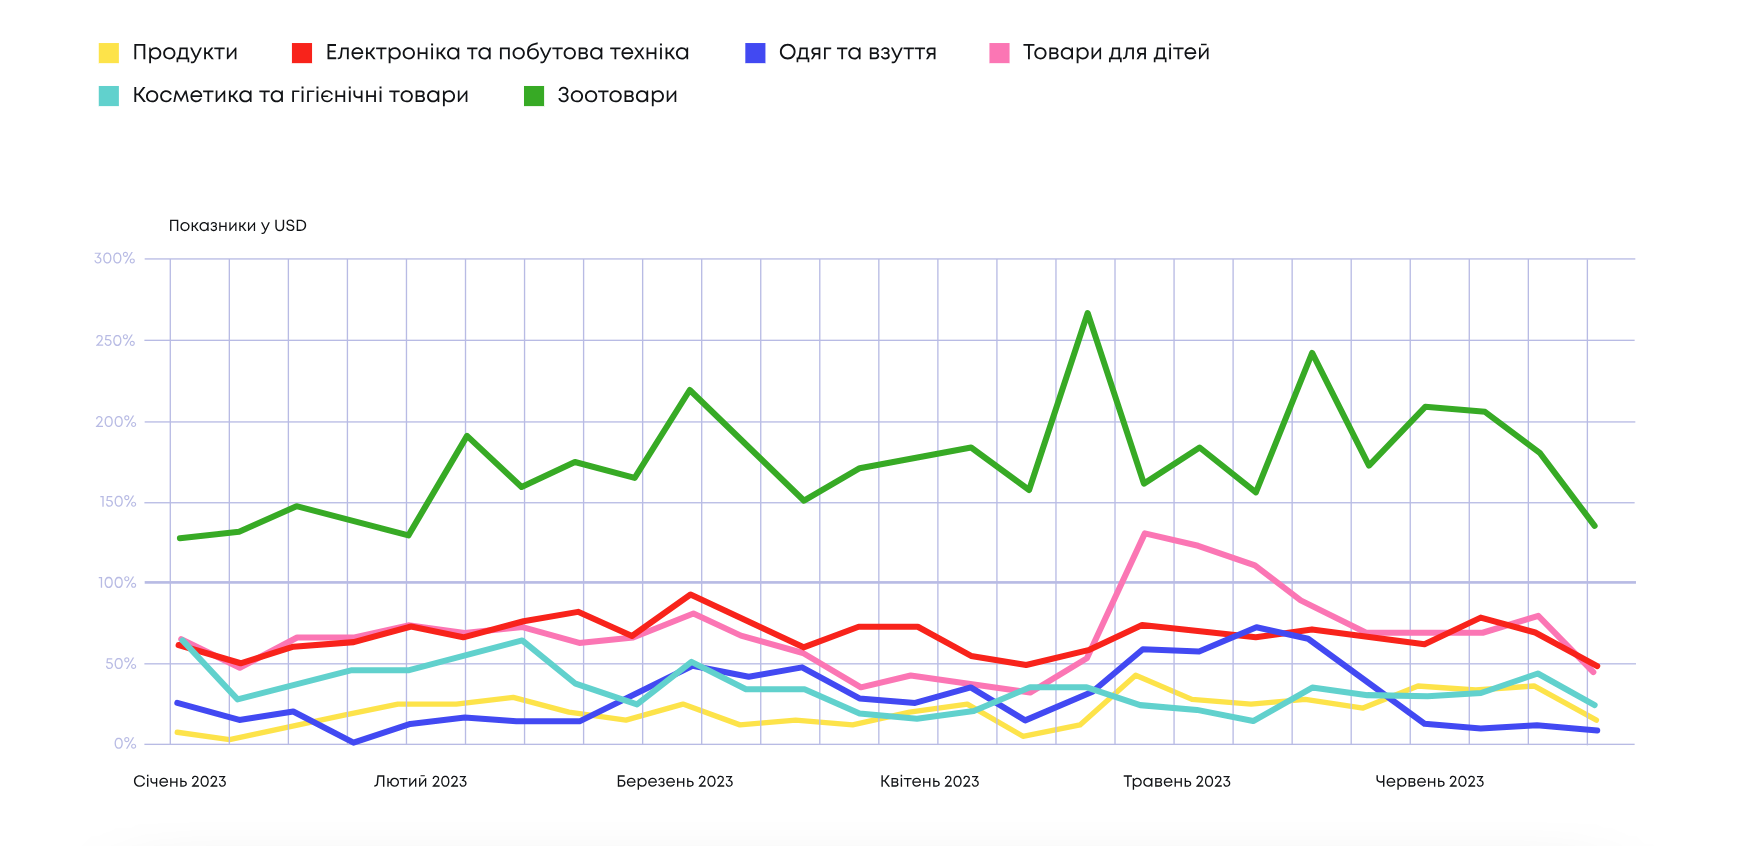Toggle Електроніка та побутова техніка label
Image resolution: width=1738 pixels, height=846 pixels.
pyautogui.click(x=507, y=52)
